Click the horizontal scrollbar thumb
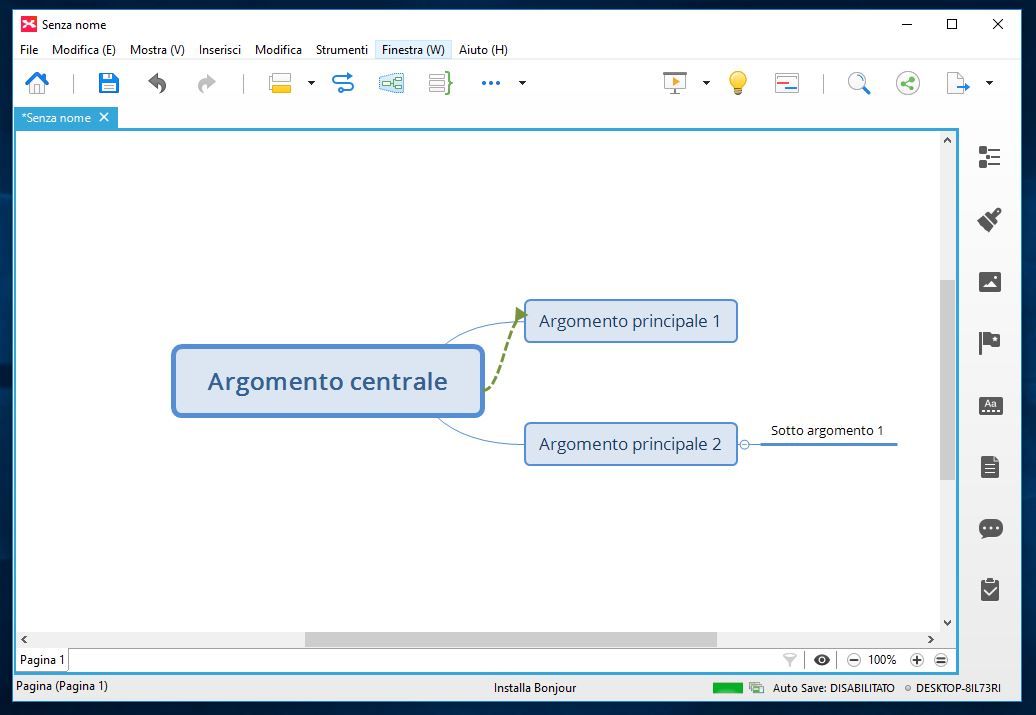 (510, 639)
